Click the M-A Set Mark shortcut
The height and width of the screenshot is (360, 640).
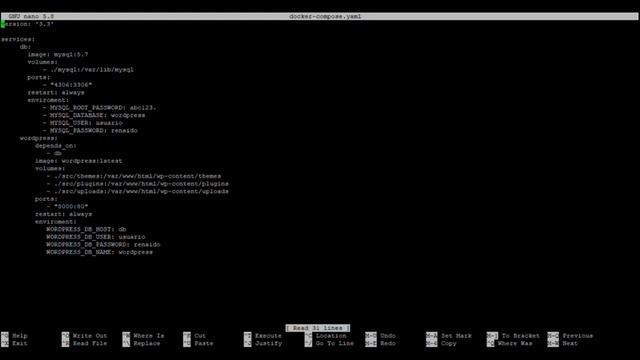click(x=449, y=336)
